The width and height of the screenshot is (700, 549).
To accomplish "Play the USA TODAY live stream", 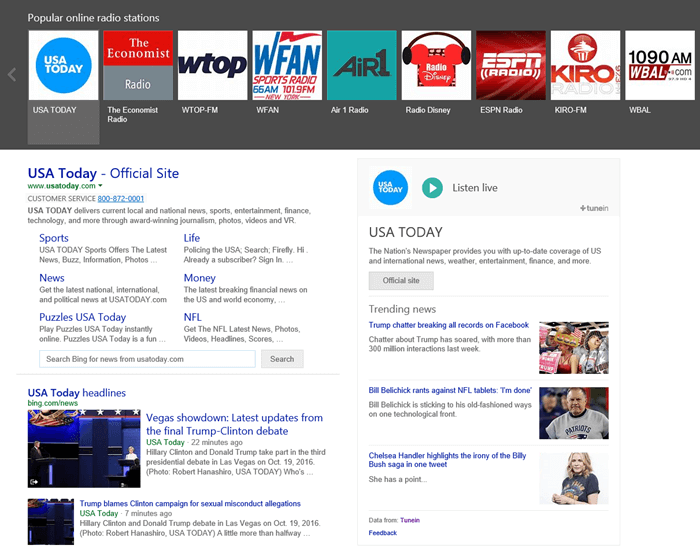I will pos(432,188).
